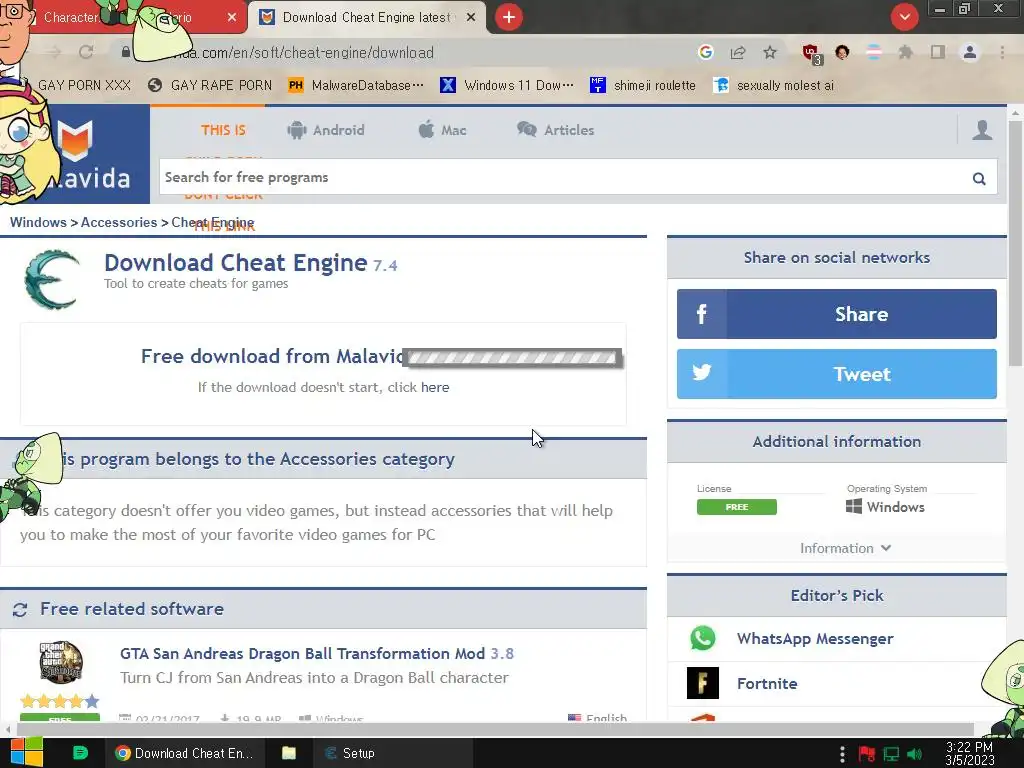This screenshot has width=1024, height=768.
Task: Click the Google icon in address bar
Action: [x=705, y=52]
